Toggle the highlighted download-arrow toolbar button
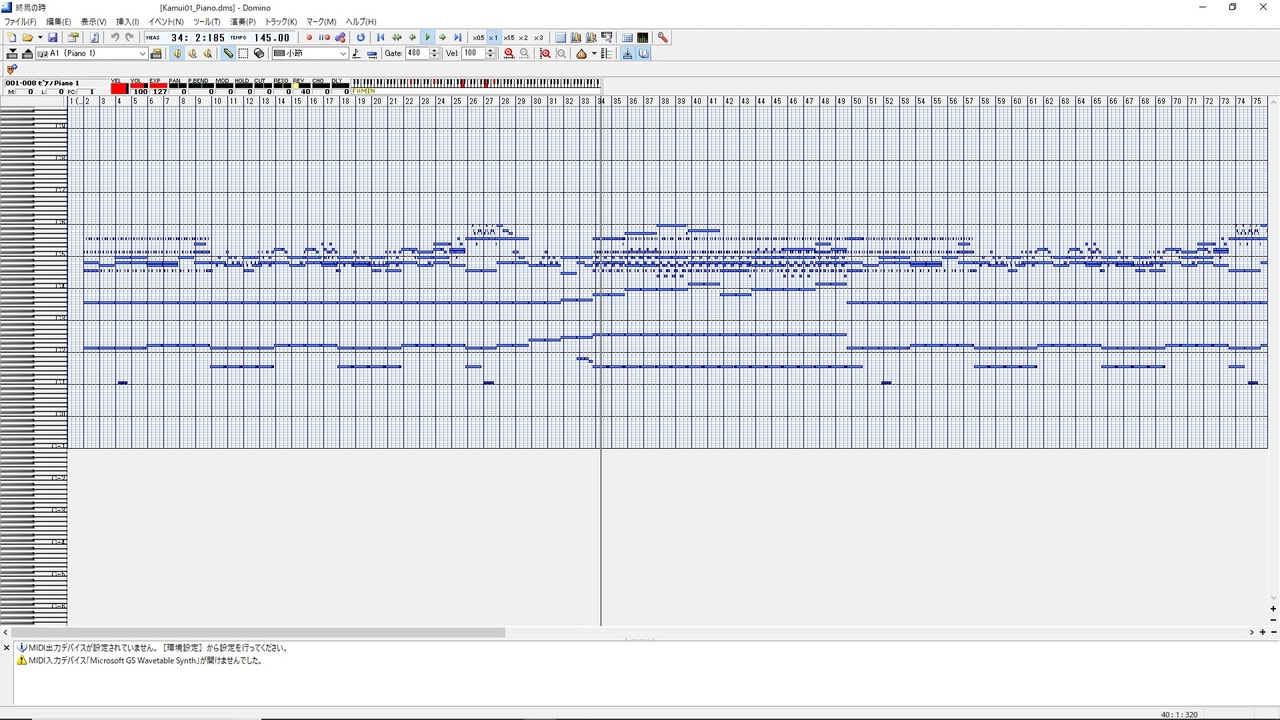Image resolution: width=1280 pixels, height=720 pixels. 627,53
